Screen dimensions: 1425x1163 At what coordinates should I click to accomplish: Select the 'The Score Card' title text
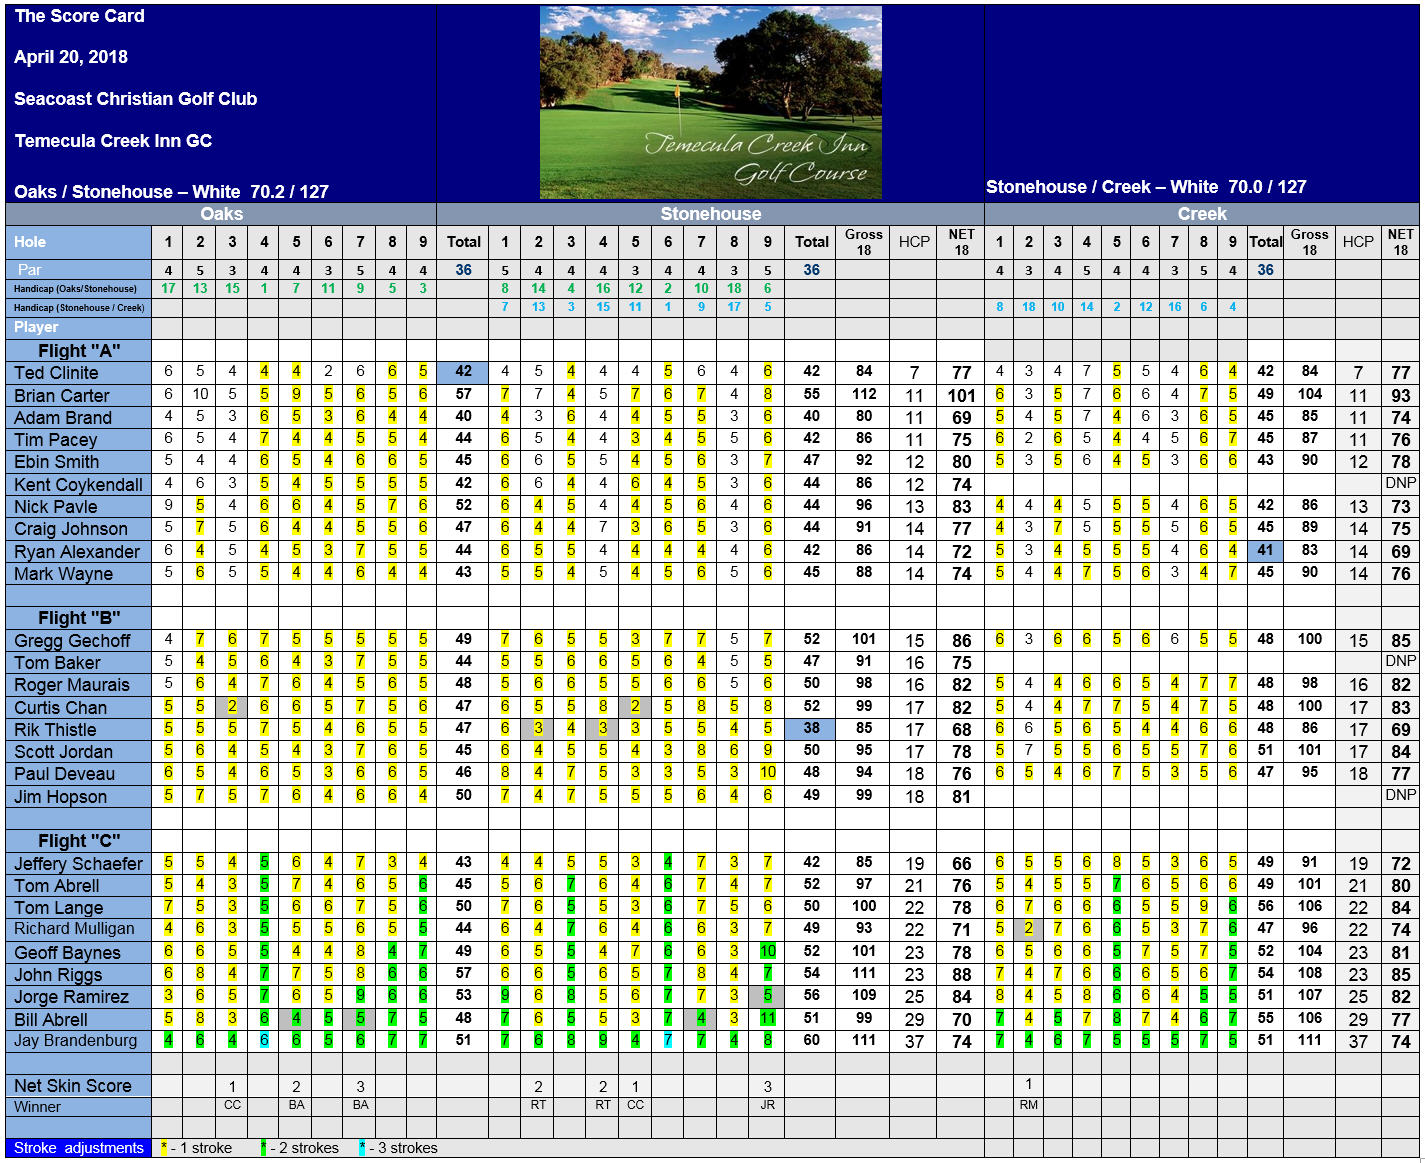tap(79, 16)
